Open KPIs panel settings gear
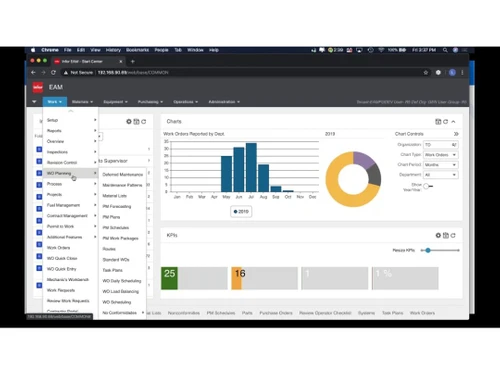The image size is (500, 375). tap(438, 235)
